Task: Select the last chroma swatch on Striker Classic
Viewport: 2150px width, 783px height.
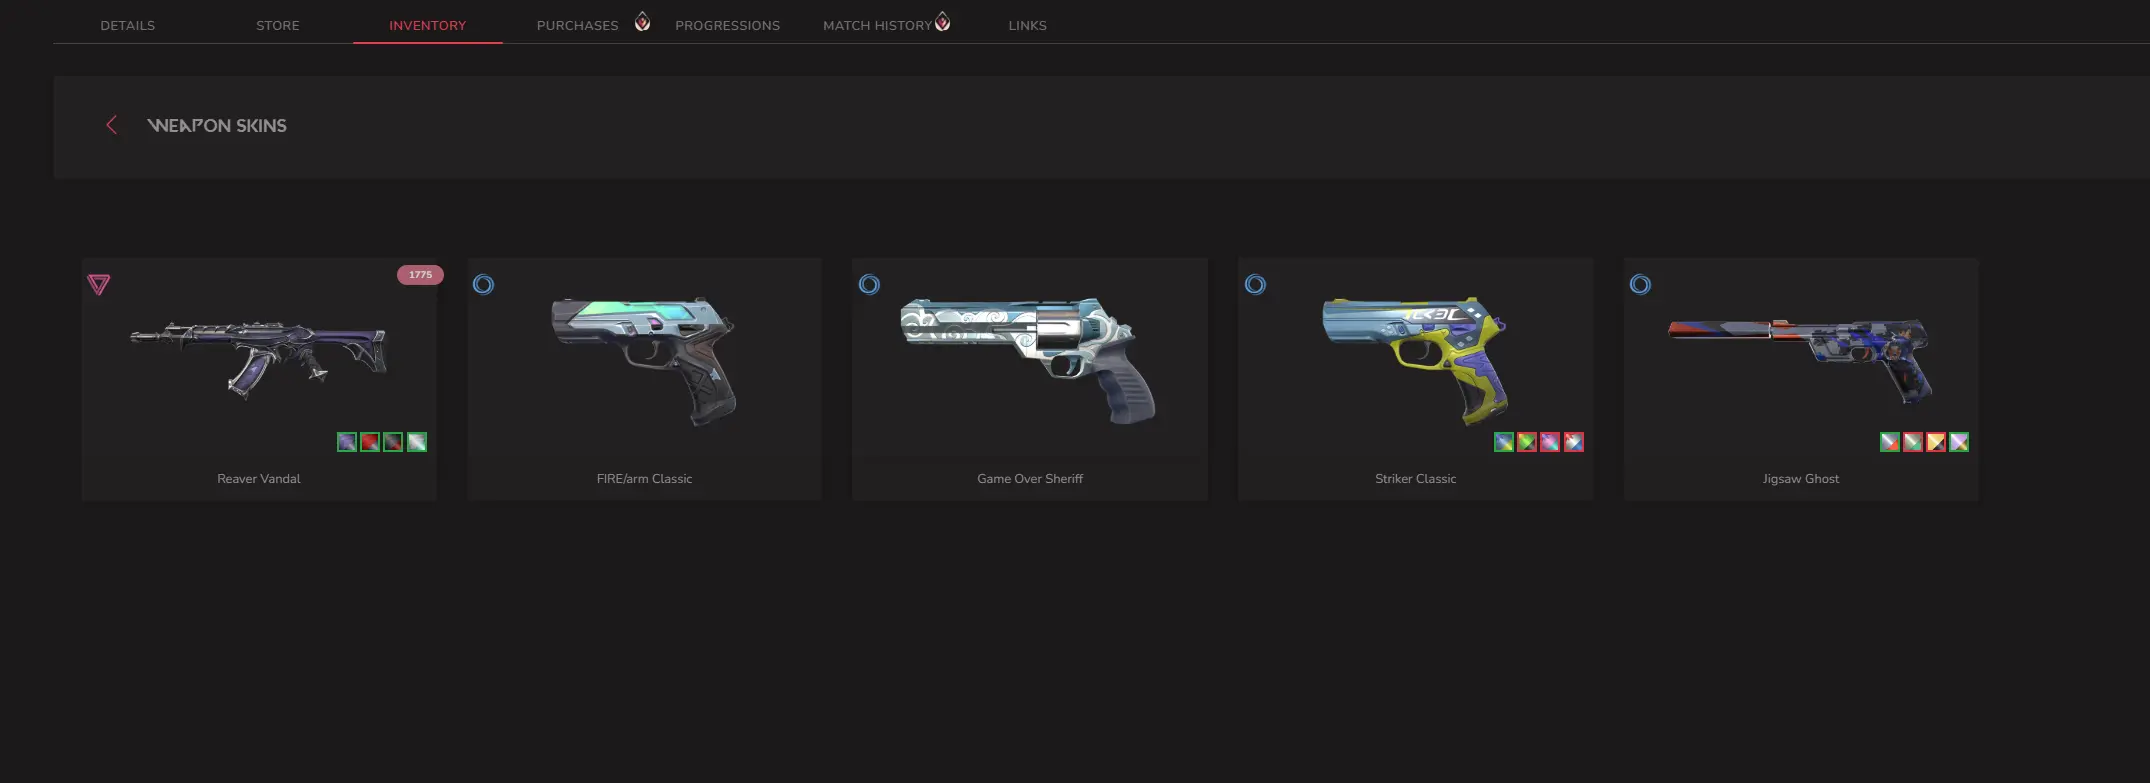Action: tap(1574, 442)
